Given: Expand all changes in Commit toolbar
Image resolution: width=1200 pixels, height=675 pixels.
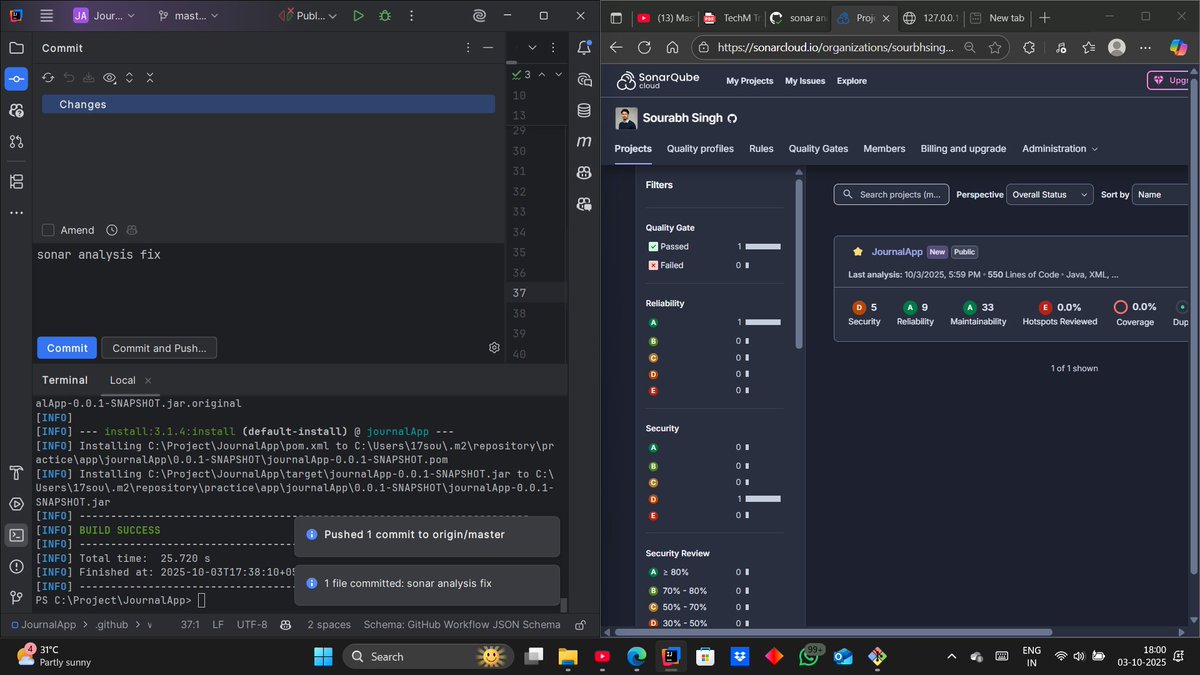Looking at the screenshot, I should [x=131, y=77].
